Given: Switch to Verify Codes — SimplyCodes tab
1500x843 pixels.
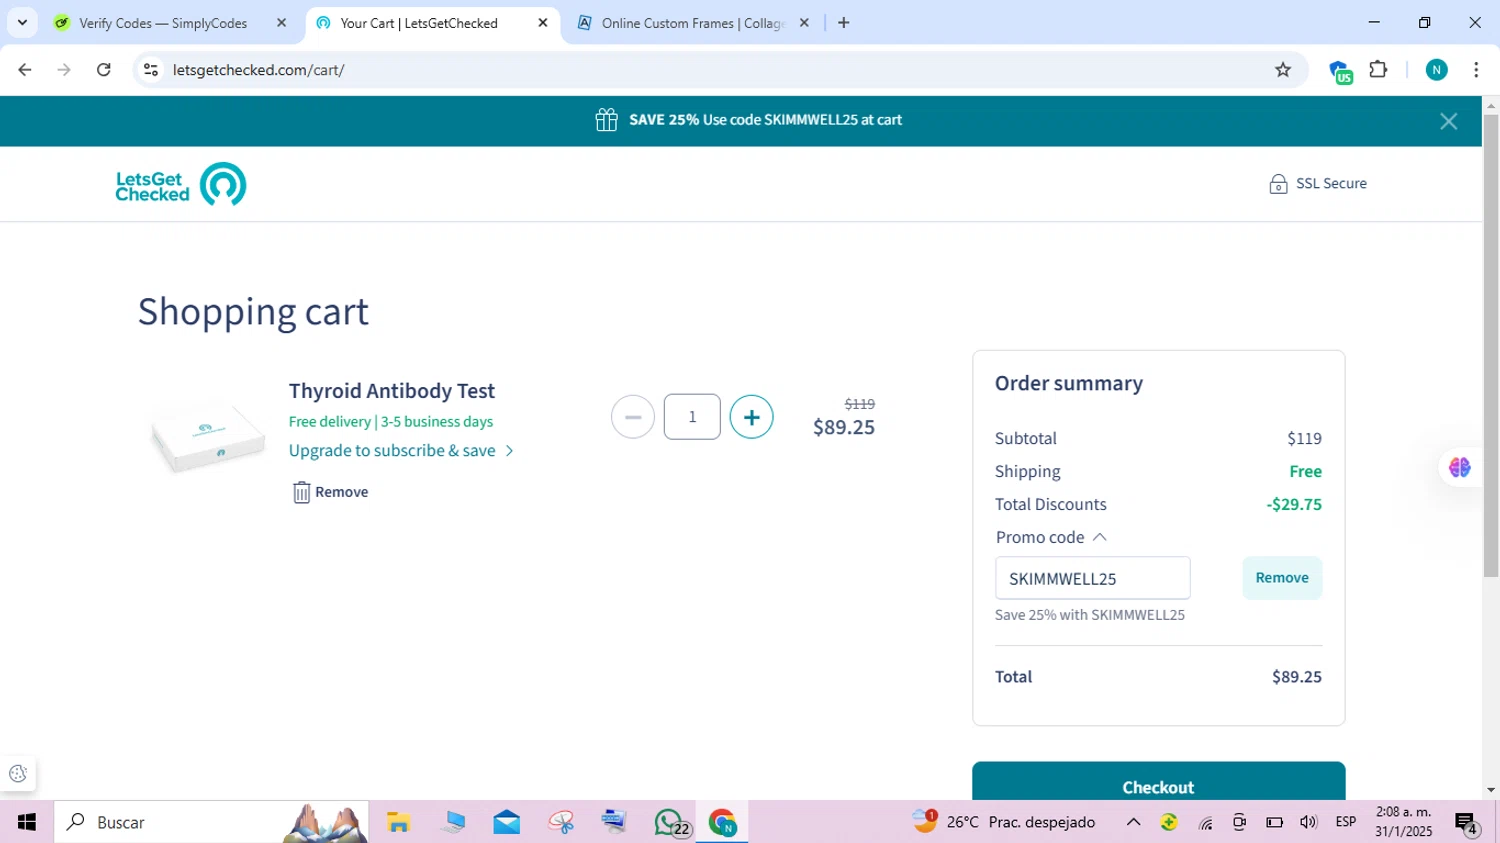Looking at the screenshot, I should click(x=163, y=23).
